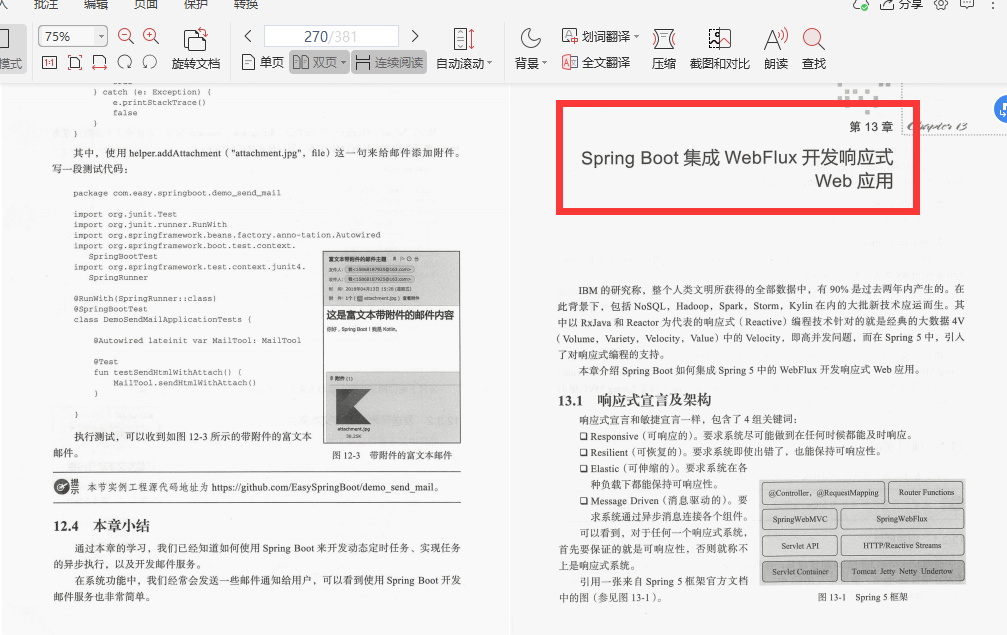Select the zoom in magnifier tool
Image resolution: width=1007 pixels, height=635 pixels.
coord(148,36)
